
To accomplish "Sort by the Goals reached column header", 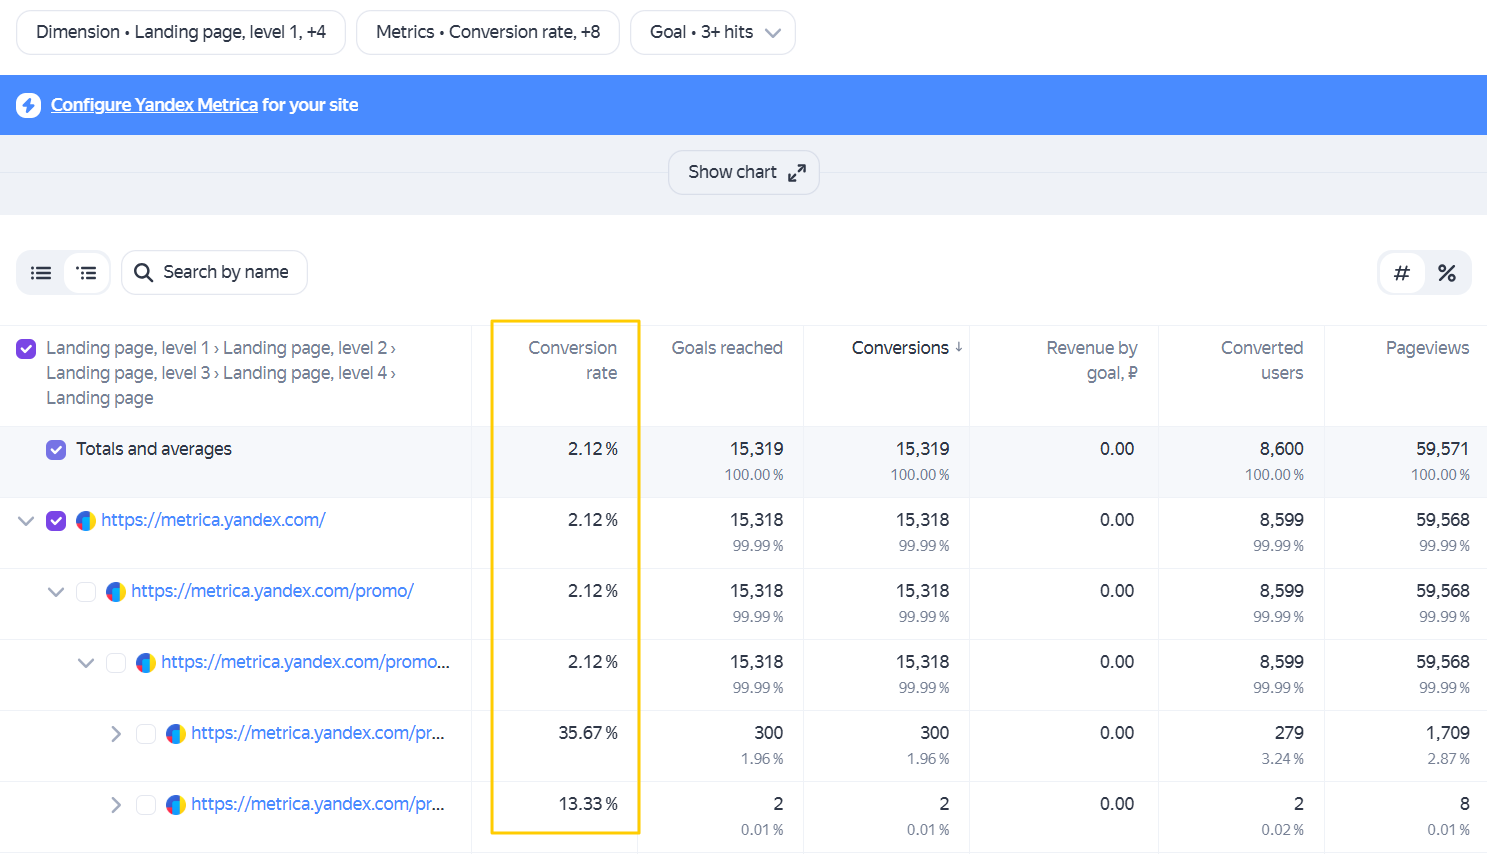I will coord(727,348).
